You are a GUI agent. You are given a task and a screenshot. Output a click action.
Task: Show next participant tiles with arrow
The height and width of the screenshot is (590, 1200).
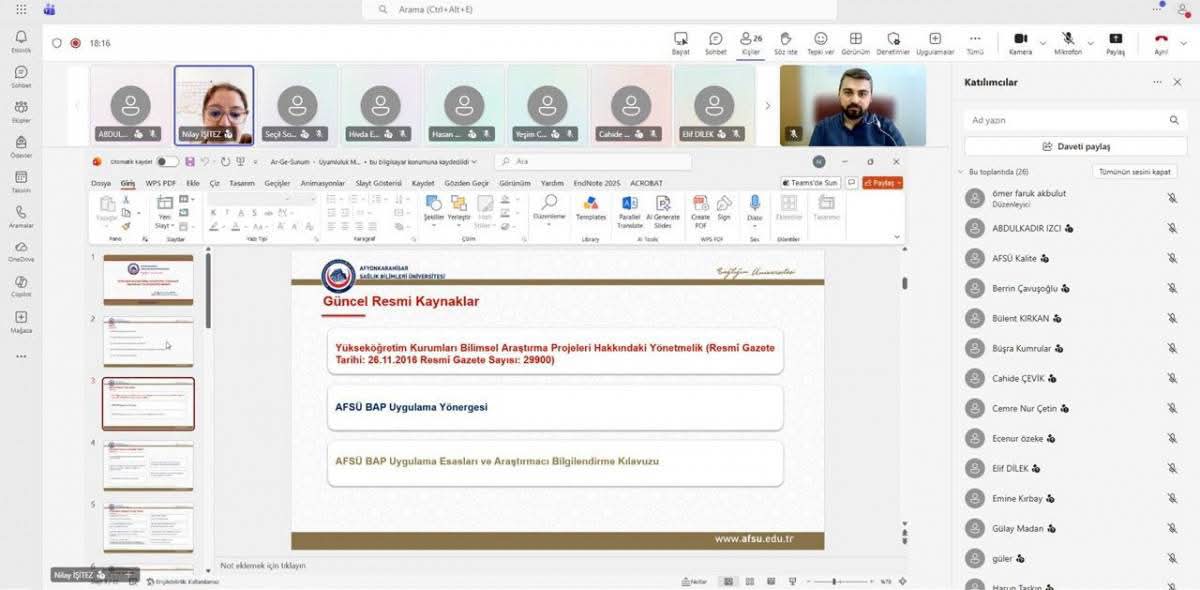pyautogui.click(x=768, y=105)
